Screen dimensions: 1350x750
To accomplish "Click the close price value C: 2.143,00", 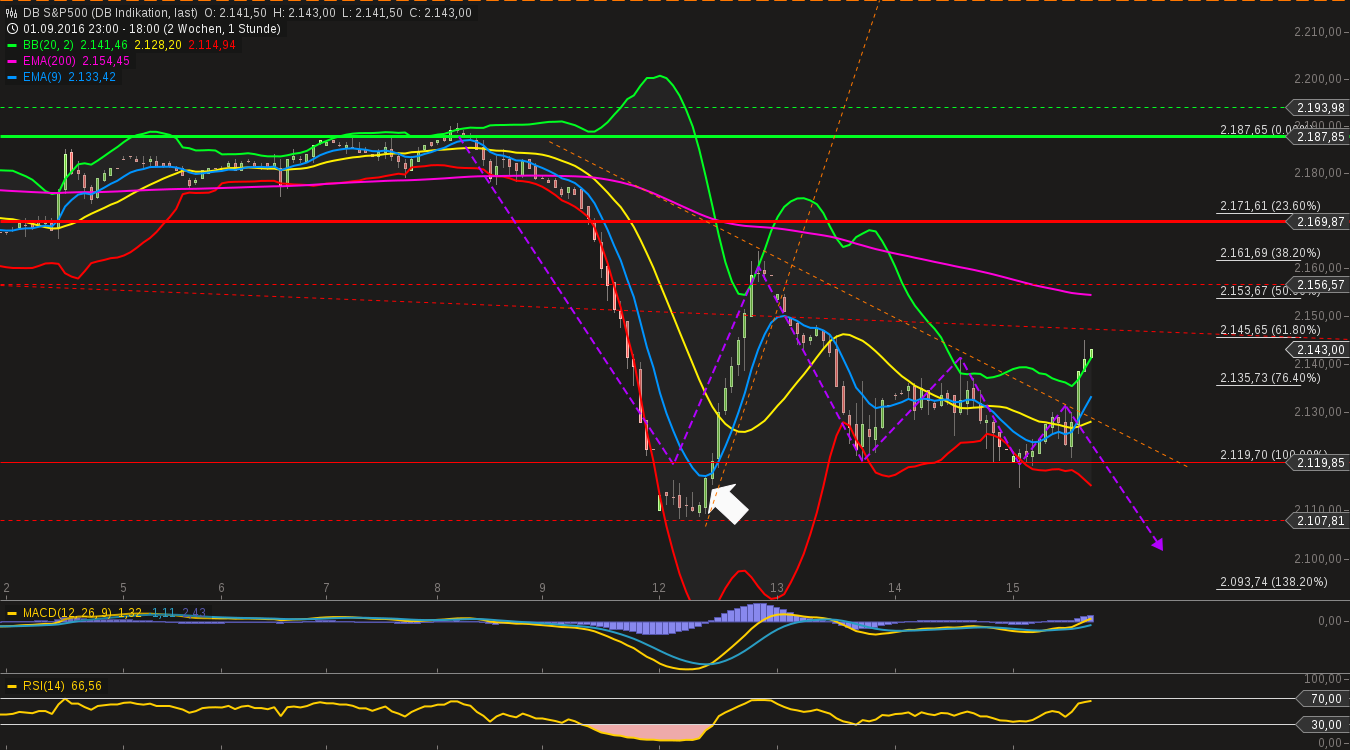I will click(x=441, y=13).
